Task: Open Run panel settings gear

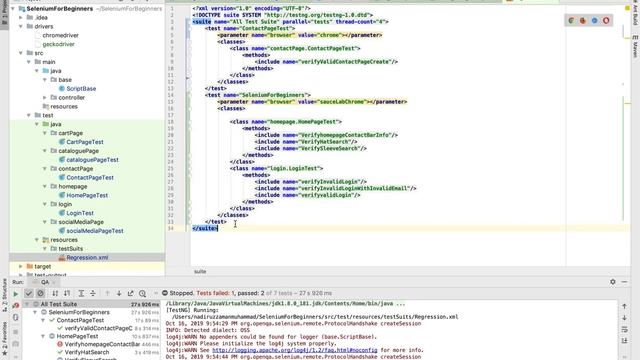Action: tap(613, 282)
